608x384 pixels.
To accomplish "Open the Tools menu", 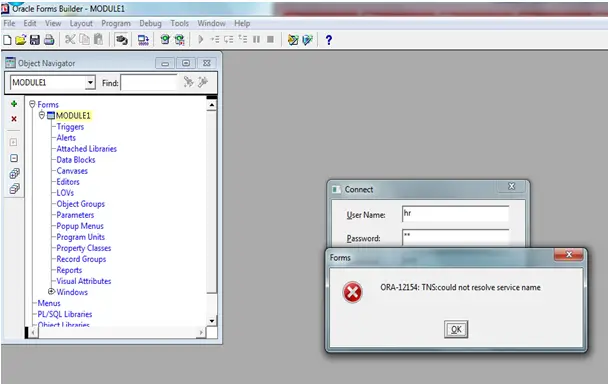I will [x=180, y=23].
